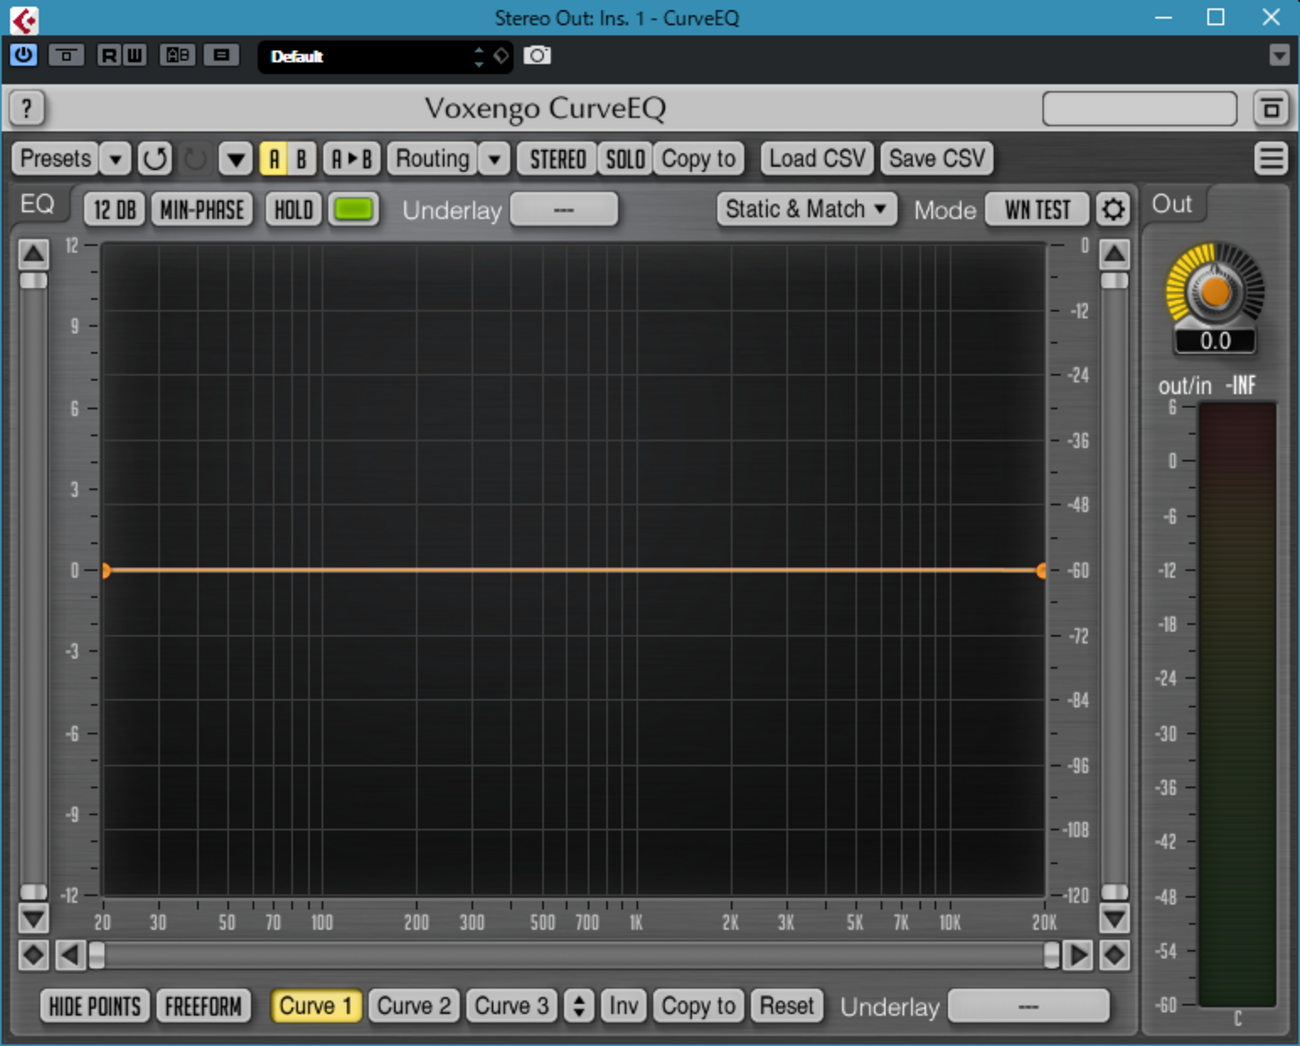Expand the Routing dropdown arrow
1300x1046 pixels.
click(x=494, y=159)
